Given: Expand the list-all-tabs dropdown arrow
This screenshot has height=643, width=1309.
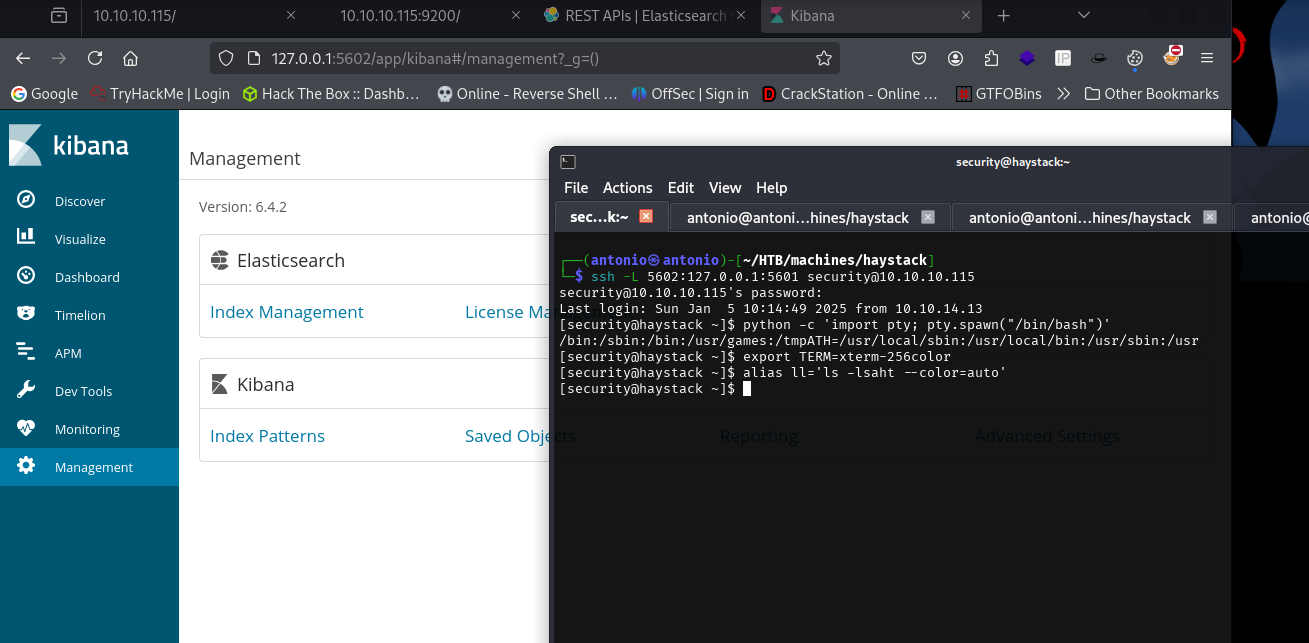Looking at the screenshot, I should pos(1084,16).
